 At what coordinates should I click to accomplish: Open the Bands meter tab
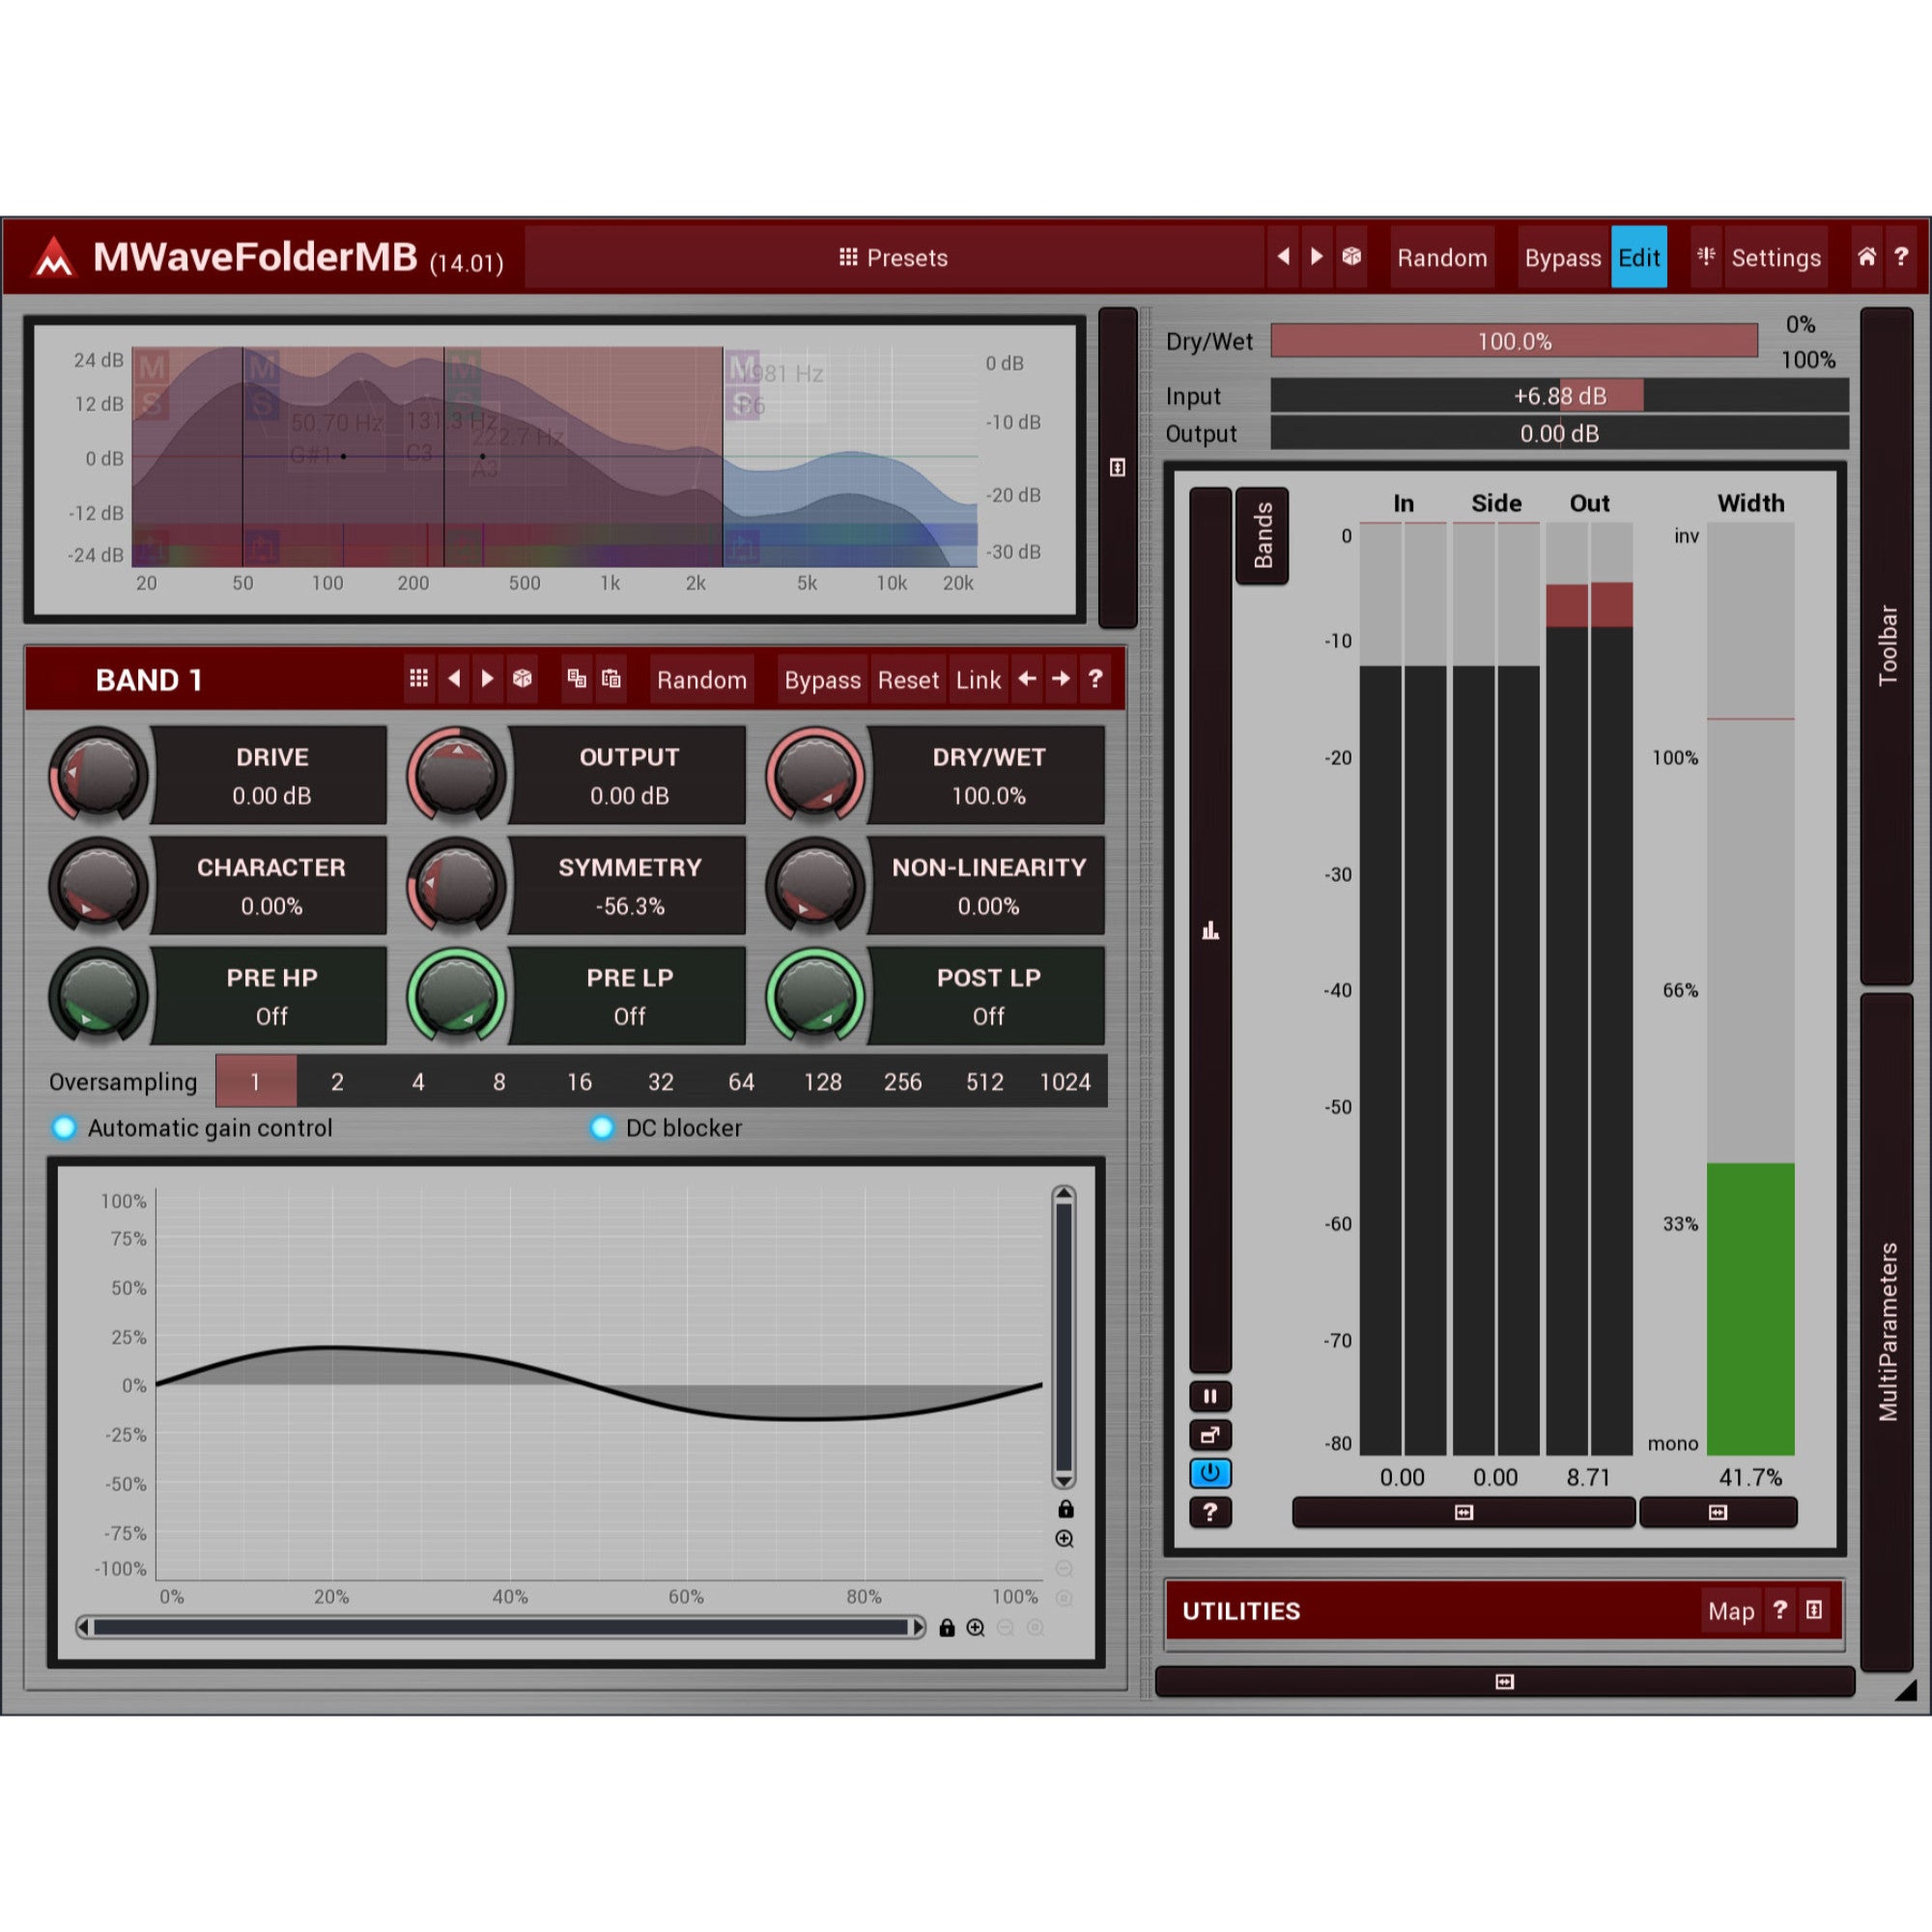1262,535
